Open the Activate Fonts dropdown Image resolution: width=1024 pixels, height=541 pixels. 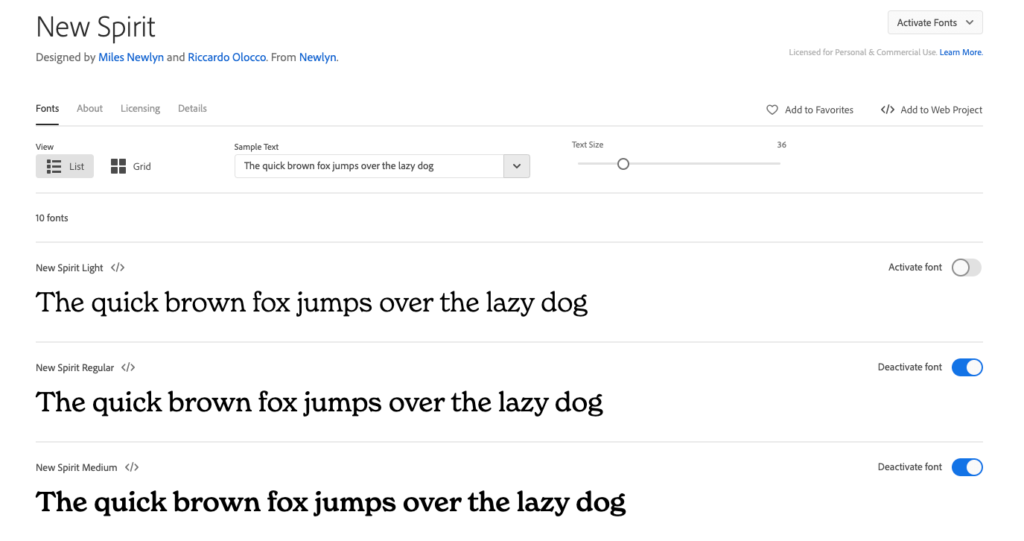(x=935, y=23)
